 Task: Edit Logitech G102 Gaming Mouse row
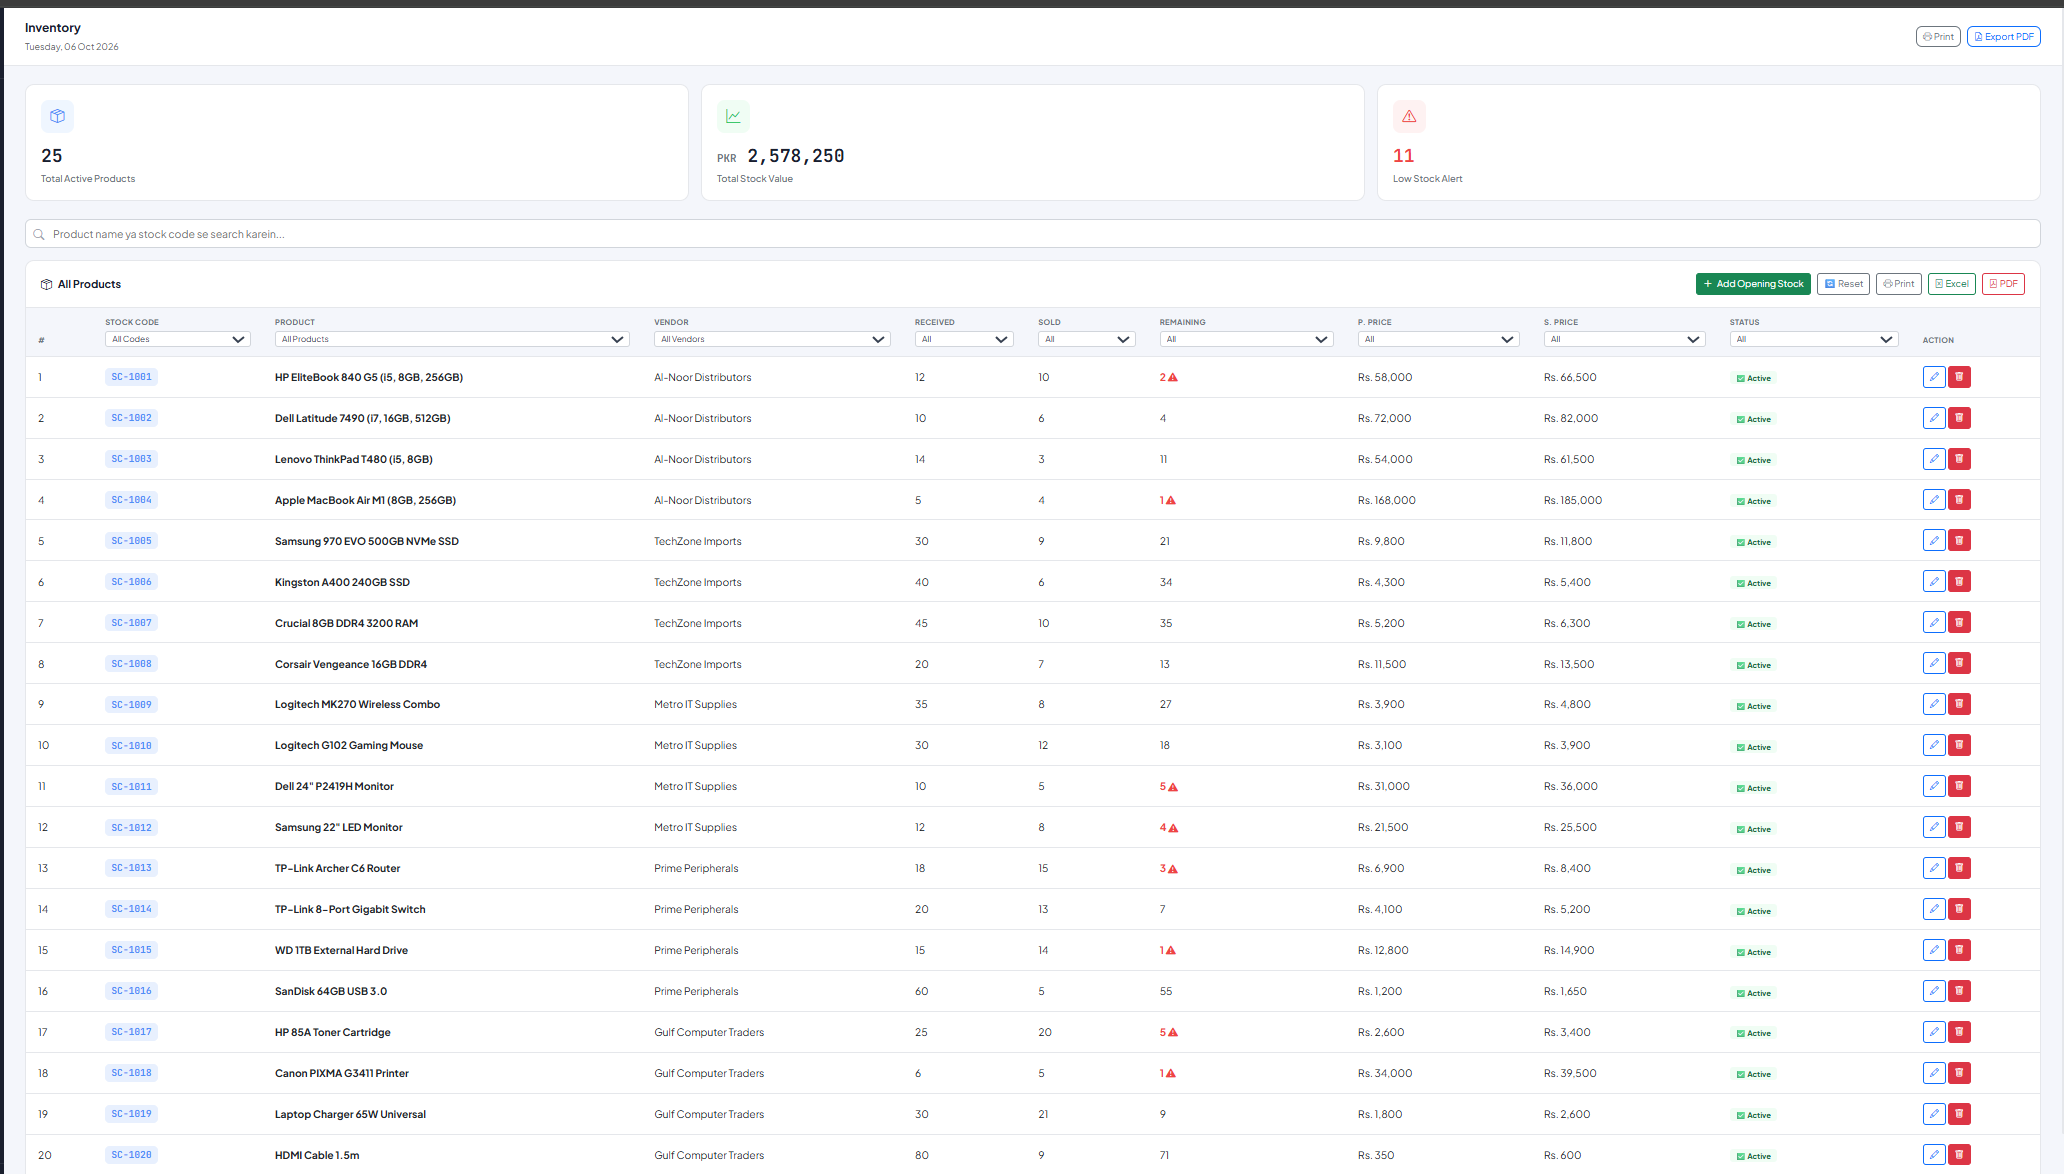(1934, 745)
